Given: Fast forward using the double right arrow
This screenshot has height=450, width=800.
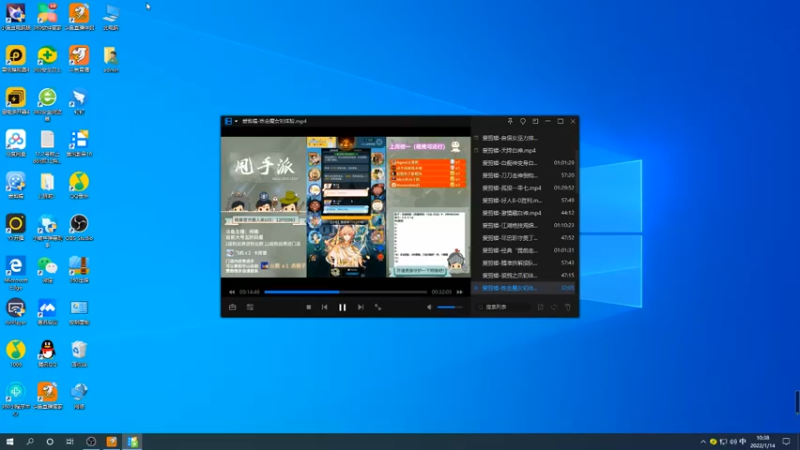Looking at the screenshot, I should (x=460, y=292).
